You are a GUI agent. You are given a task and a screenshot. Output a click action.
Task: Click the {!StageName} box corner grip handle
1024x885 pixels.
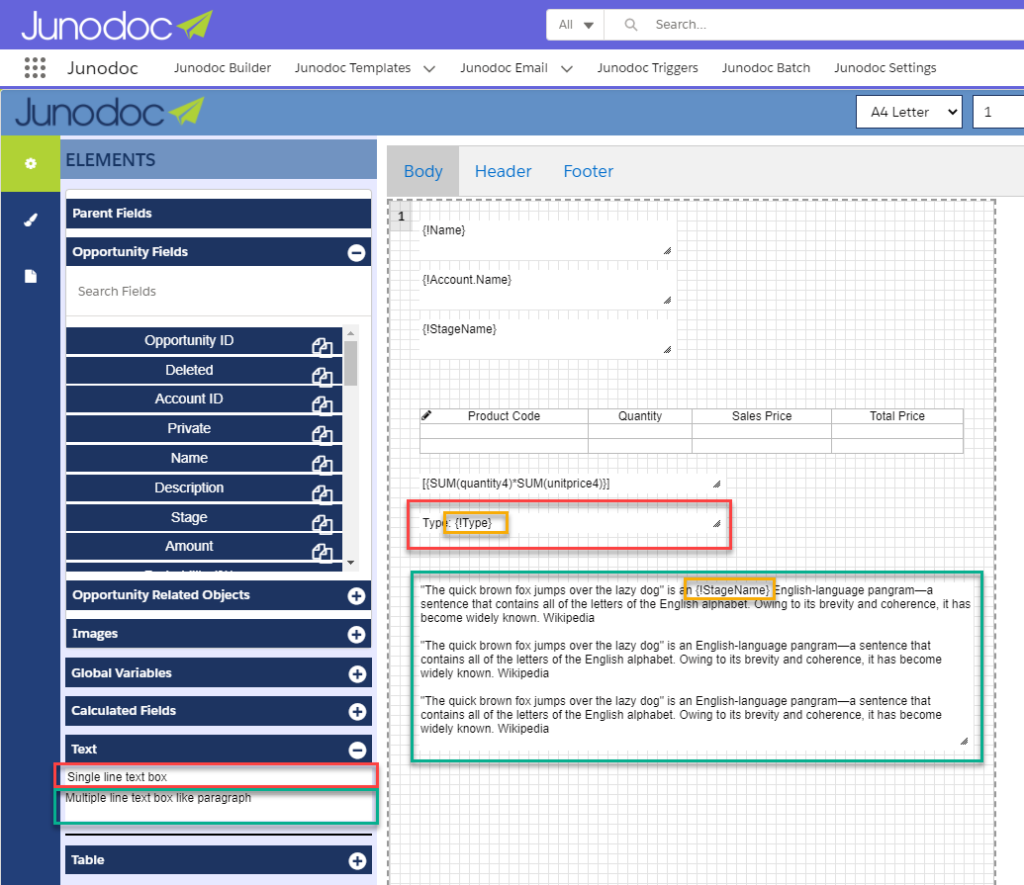coord(667,350)
